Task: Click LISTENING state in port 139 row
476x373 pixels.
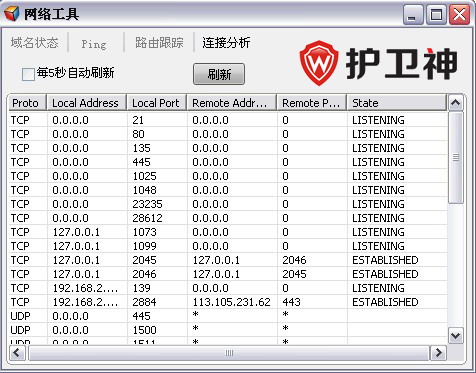Action: click(x=378, y=288)
